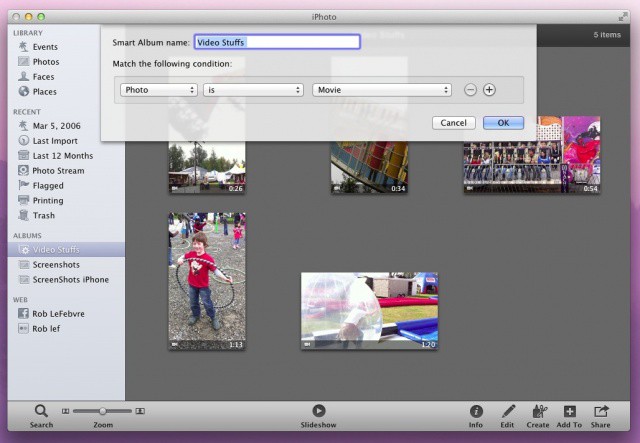The height and width of the screenshot is (443, 640).
Task: Start the Slideshow playback
Action: point(318,411)
